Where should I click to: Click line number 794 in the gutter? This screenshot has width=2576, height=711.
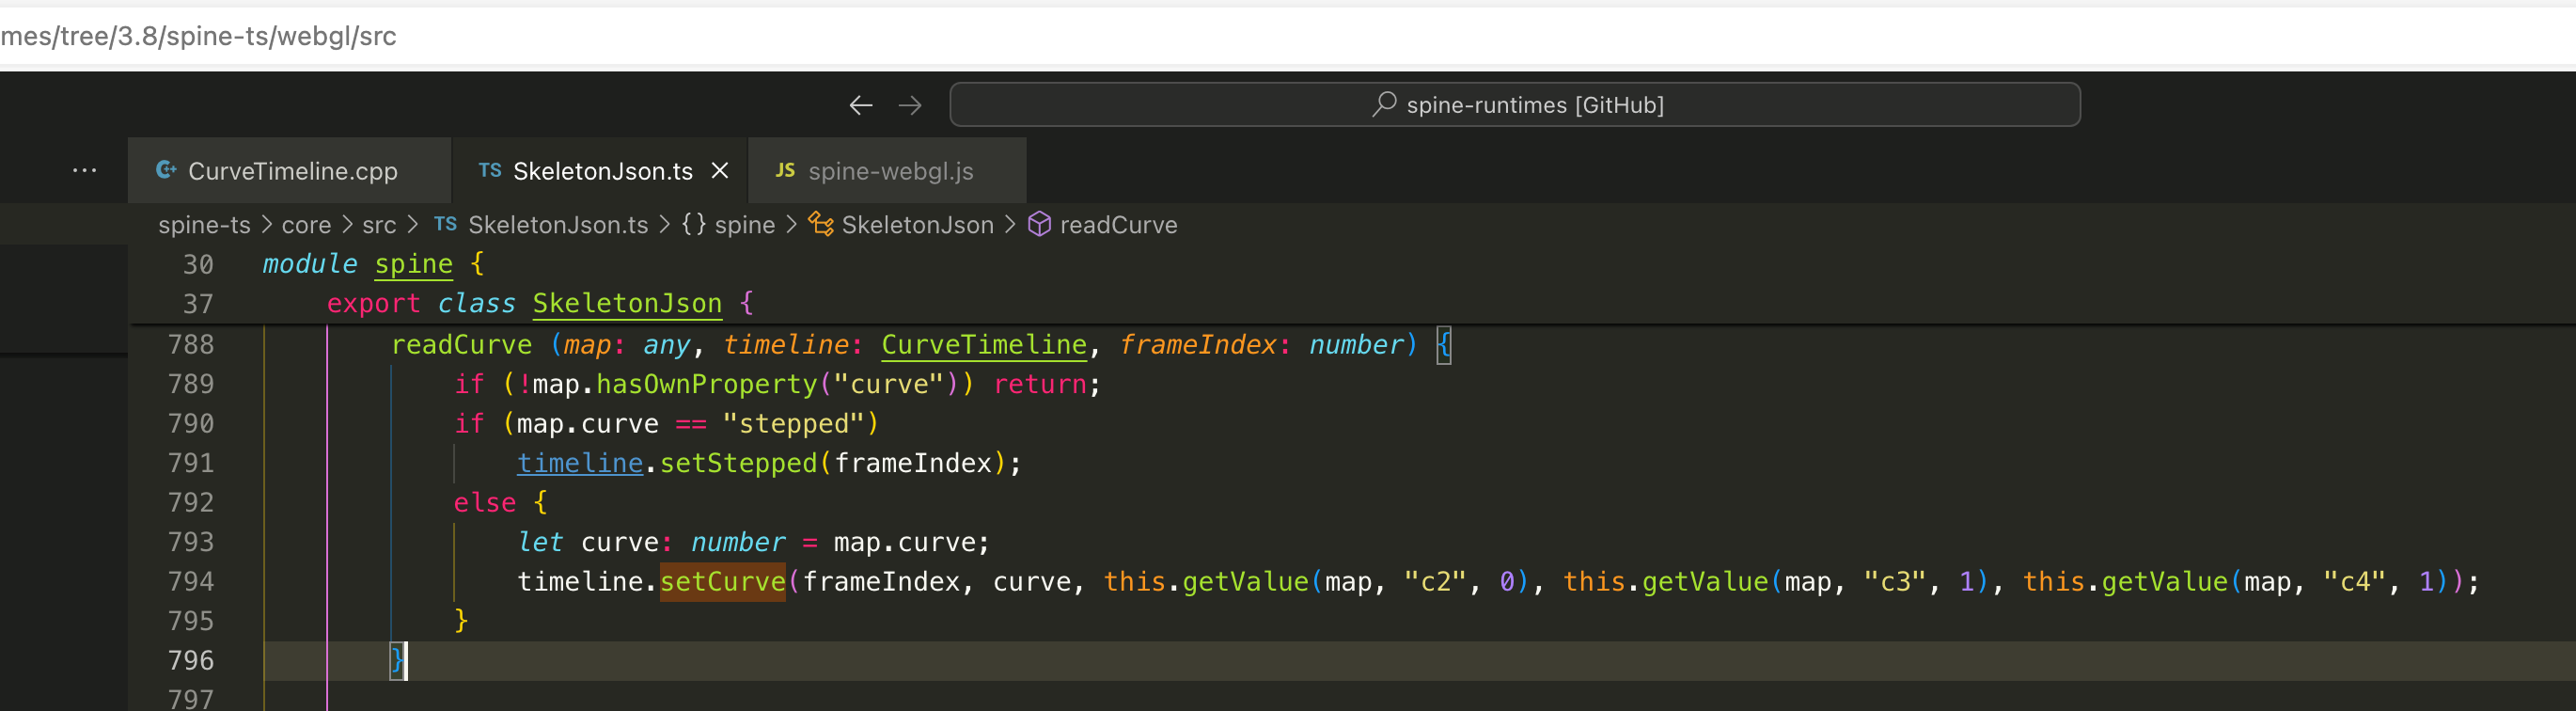pyautogui.click(x=191, y=581)
